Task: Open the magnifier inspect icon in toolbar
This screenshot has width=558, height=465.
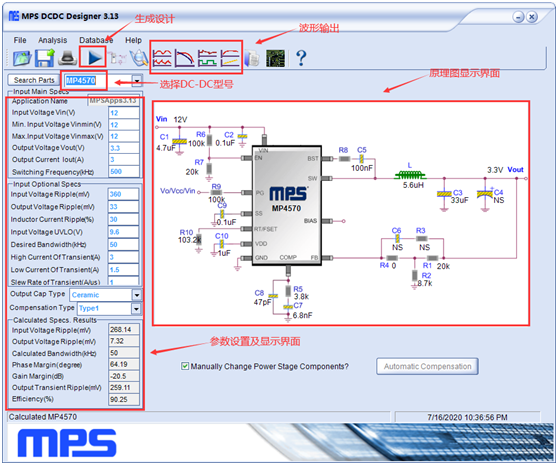Action: click(x=139, y=58)
